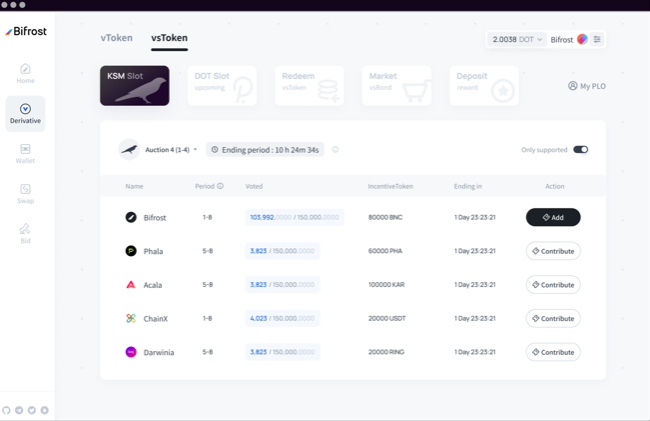Click Bifrost row's ending time value
This screenshot has width=650, height=421.
[475, 217]
